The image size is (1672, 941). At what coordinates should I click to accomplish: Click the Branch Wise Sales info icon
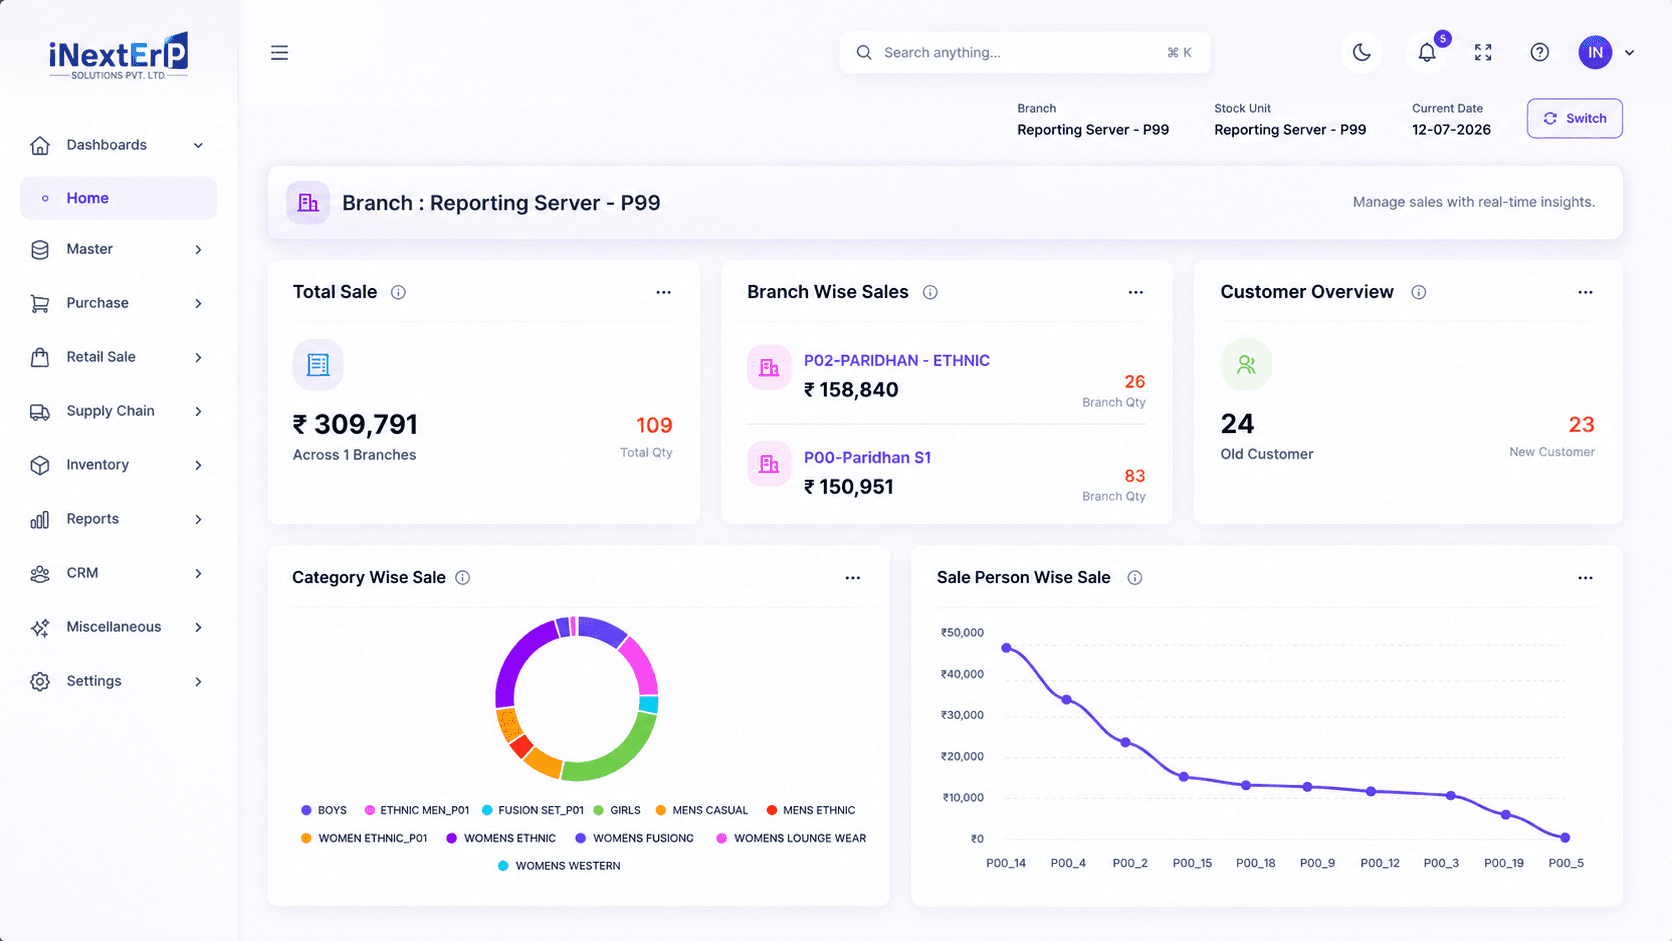930,292
